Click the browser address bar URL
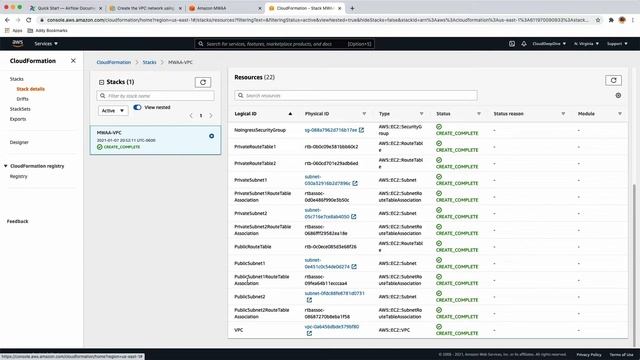640x360 pixels. click(x=317, y=20)
